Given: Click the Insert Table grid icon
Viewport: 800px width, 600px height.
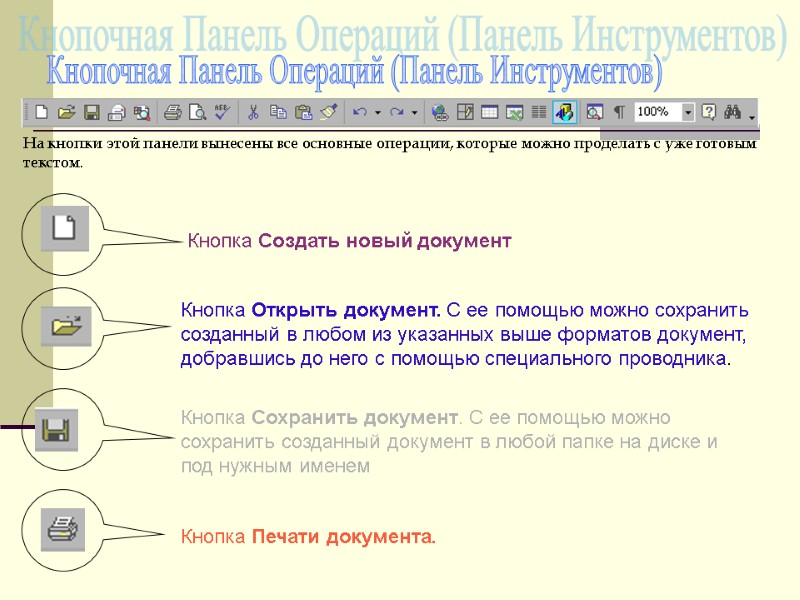Looking at the screenshot, I should click(490, 112).
